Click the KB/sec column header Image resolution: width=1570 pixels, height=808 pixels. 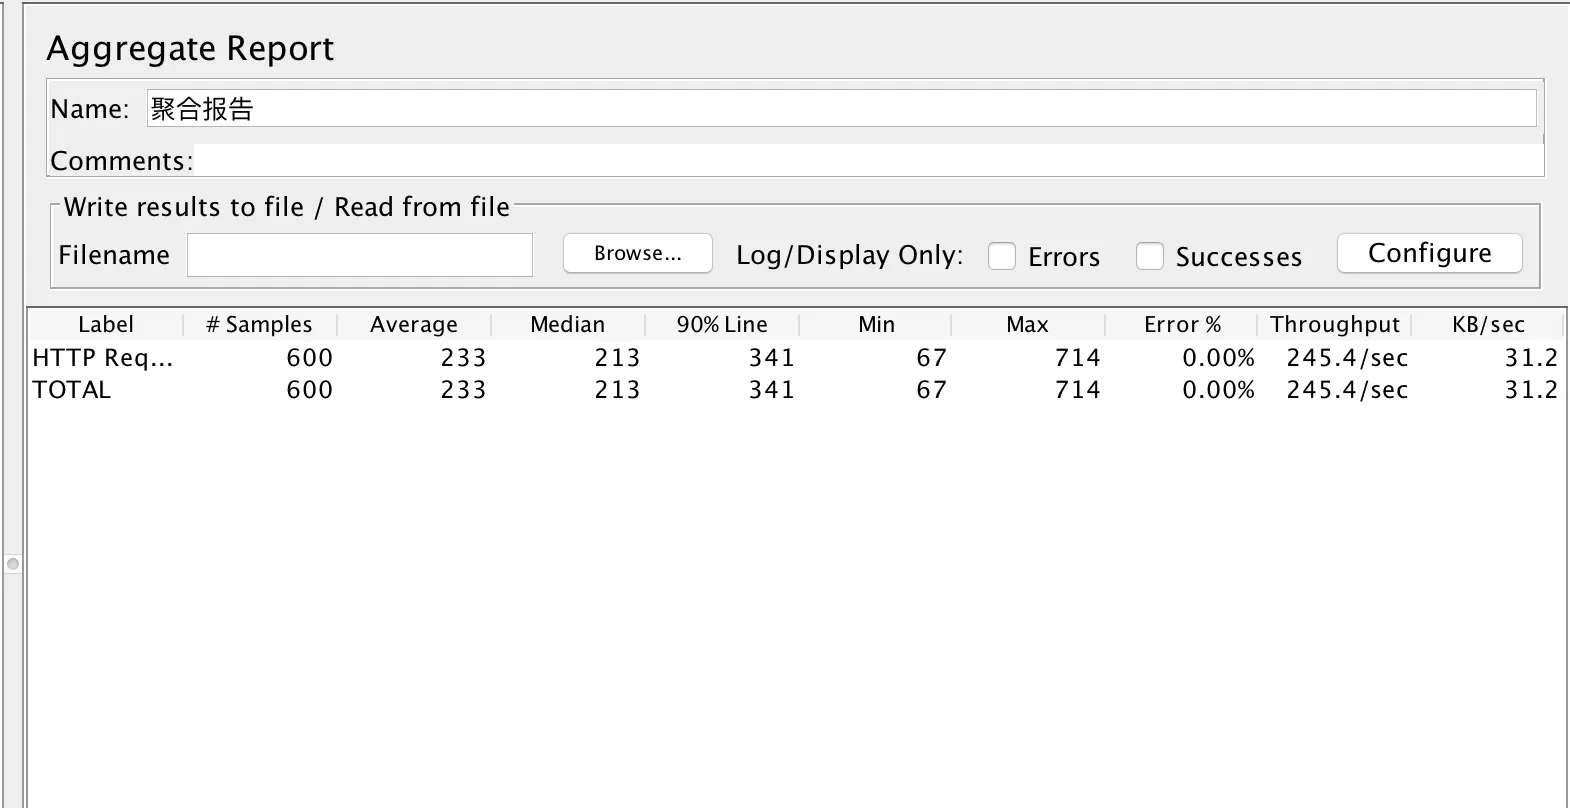click(x=1488, y=324)
